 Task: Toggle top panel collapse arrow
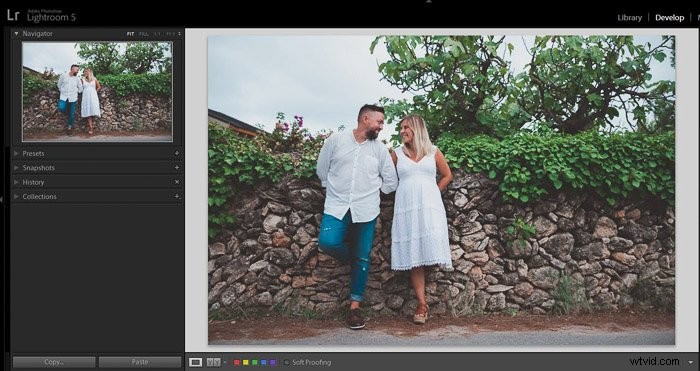pos(429,2)
